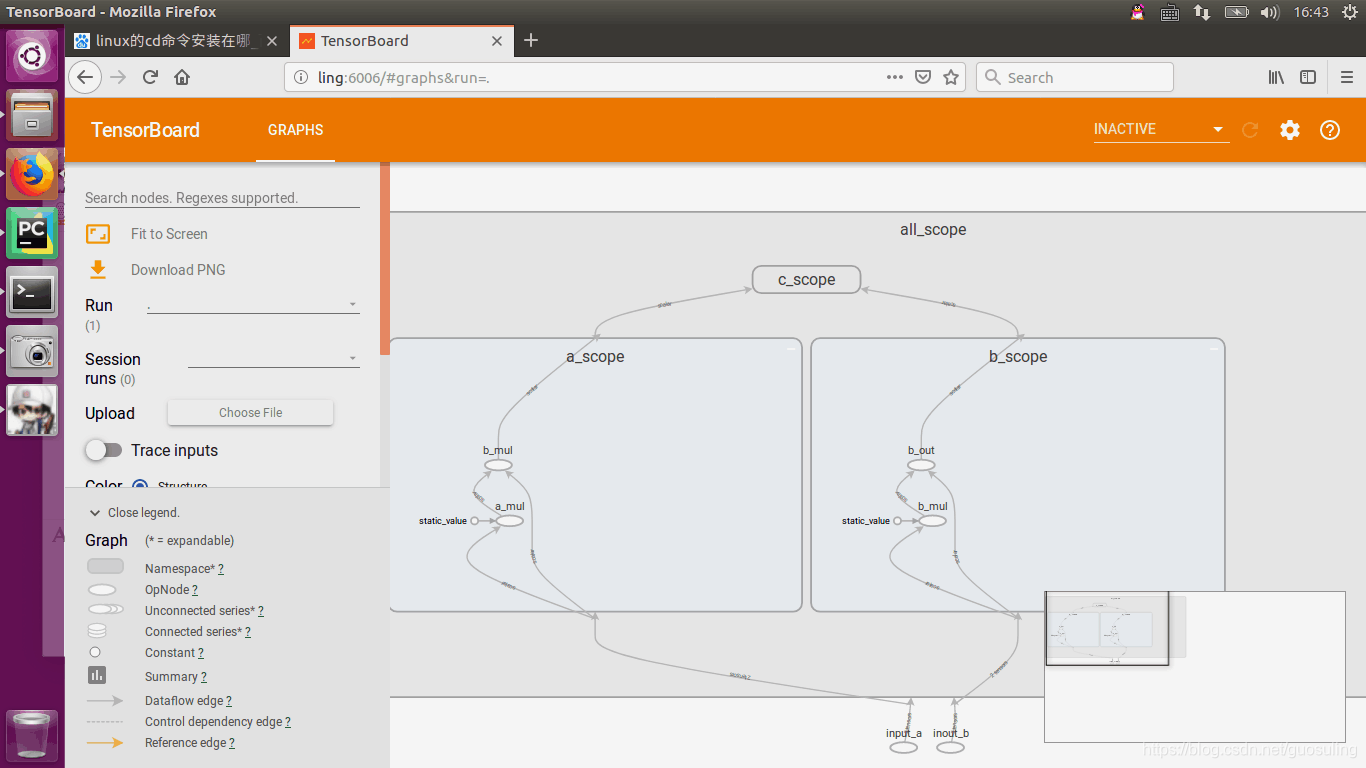
Task: Reload the page in Firefox
Action: coord(150,77)
